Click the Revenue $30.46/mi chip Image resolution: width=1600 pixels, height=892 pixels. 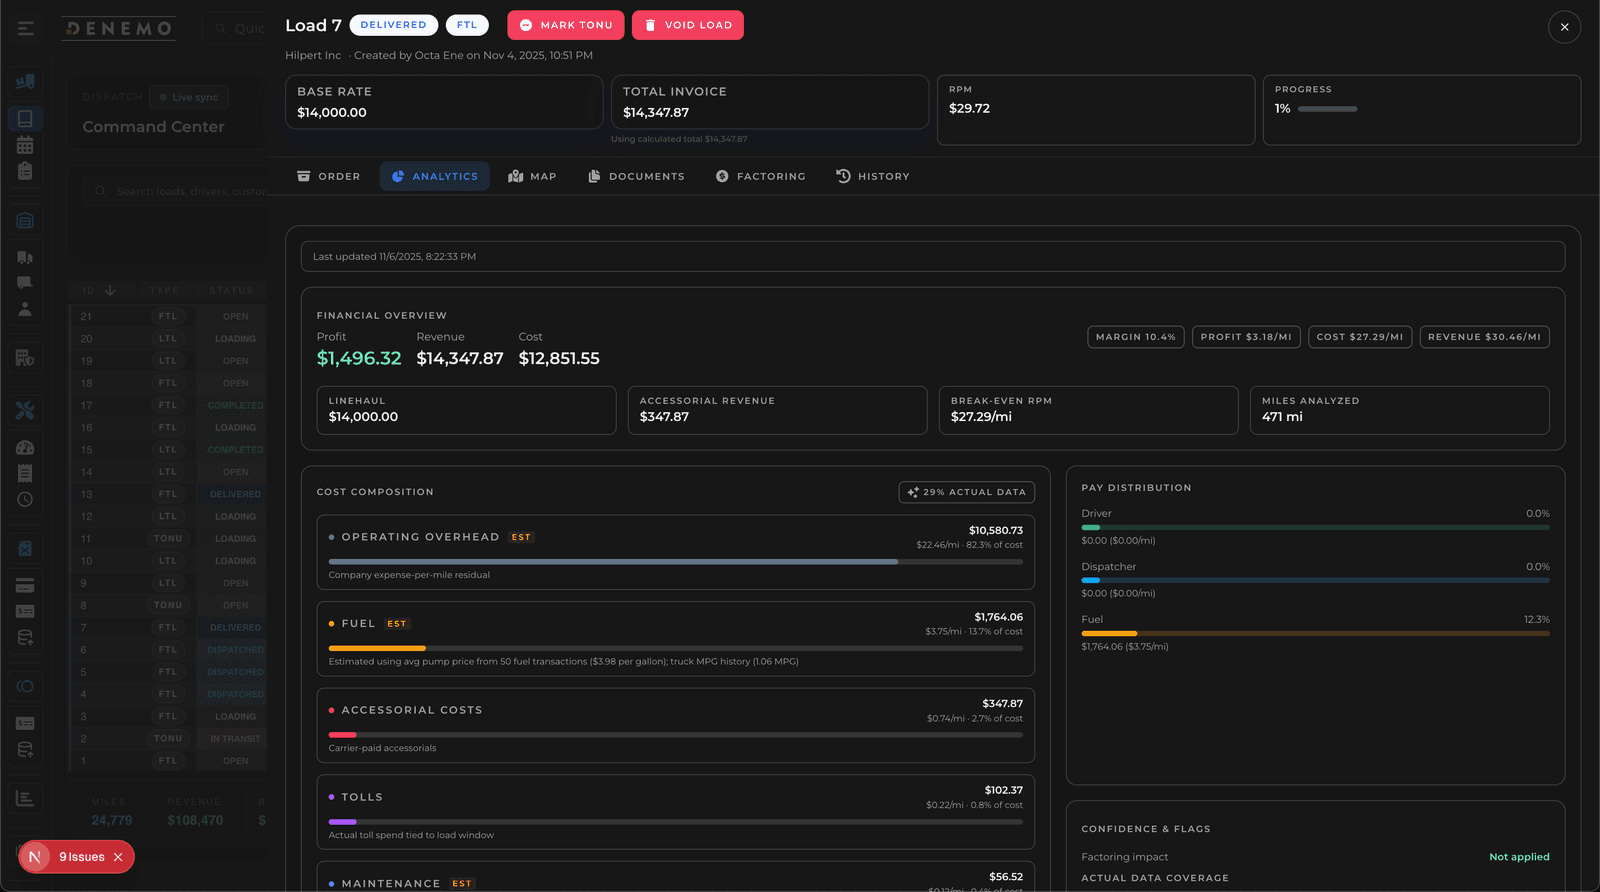1485,337
